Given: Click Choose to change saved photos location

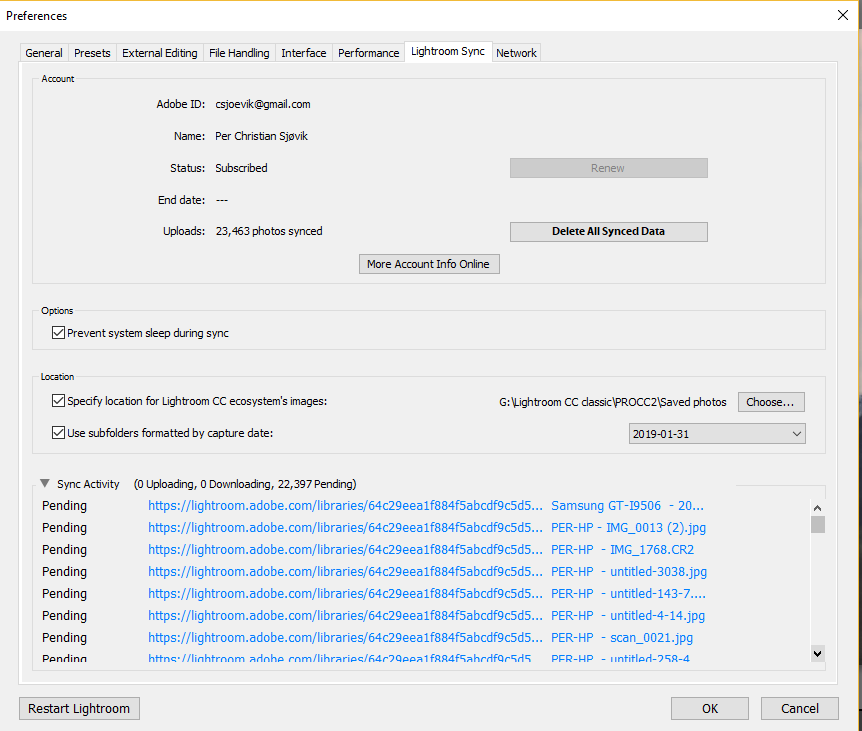Looking at the screenshot, I should pos(771,401).
